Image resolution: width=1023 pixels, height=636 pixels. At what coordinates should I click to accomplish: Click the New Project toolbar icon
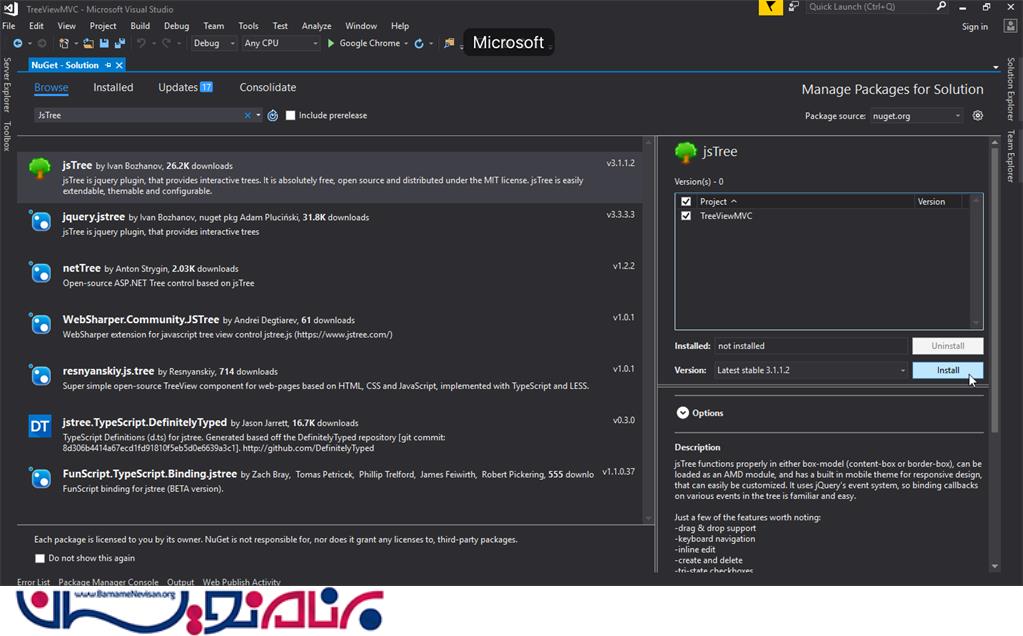click(64, 43)
